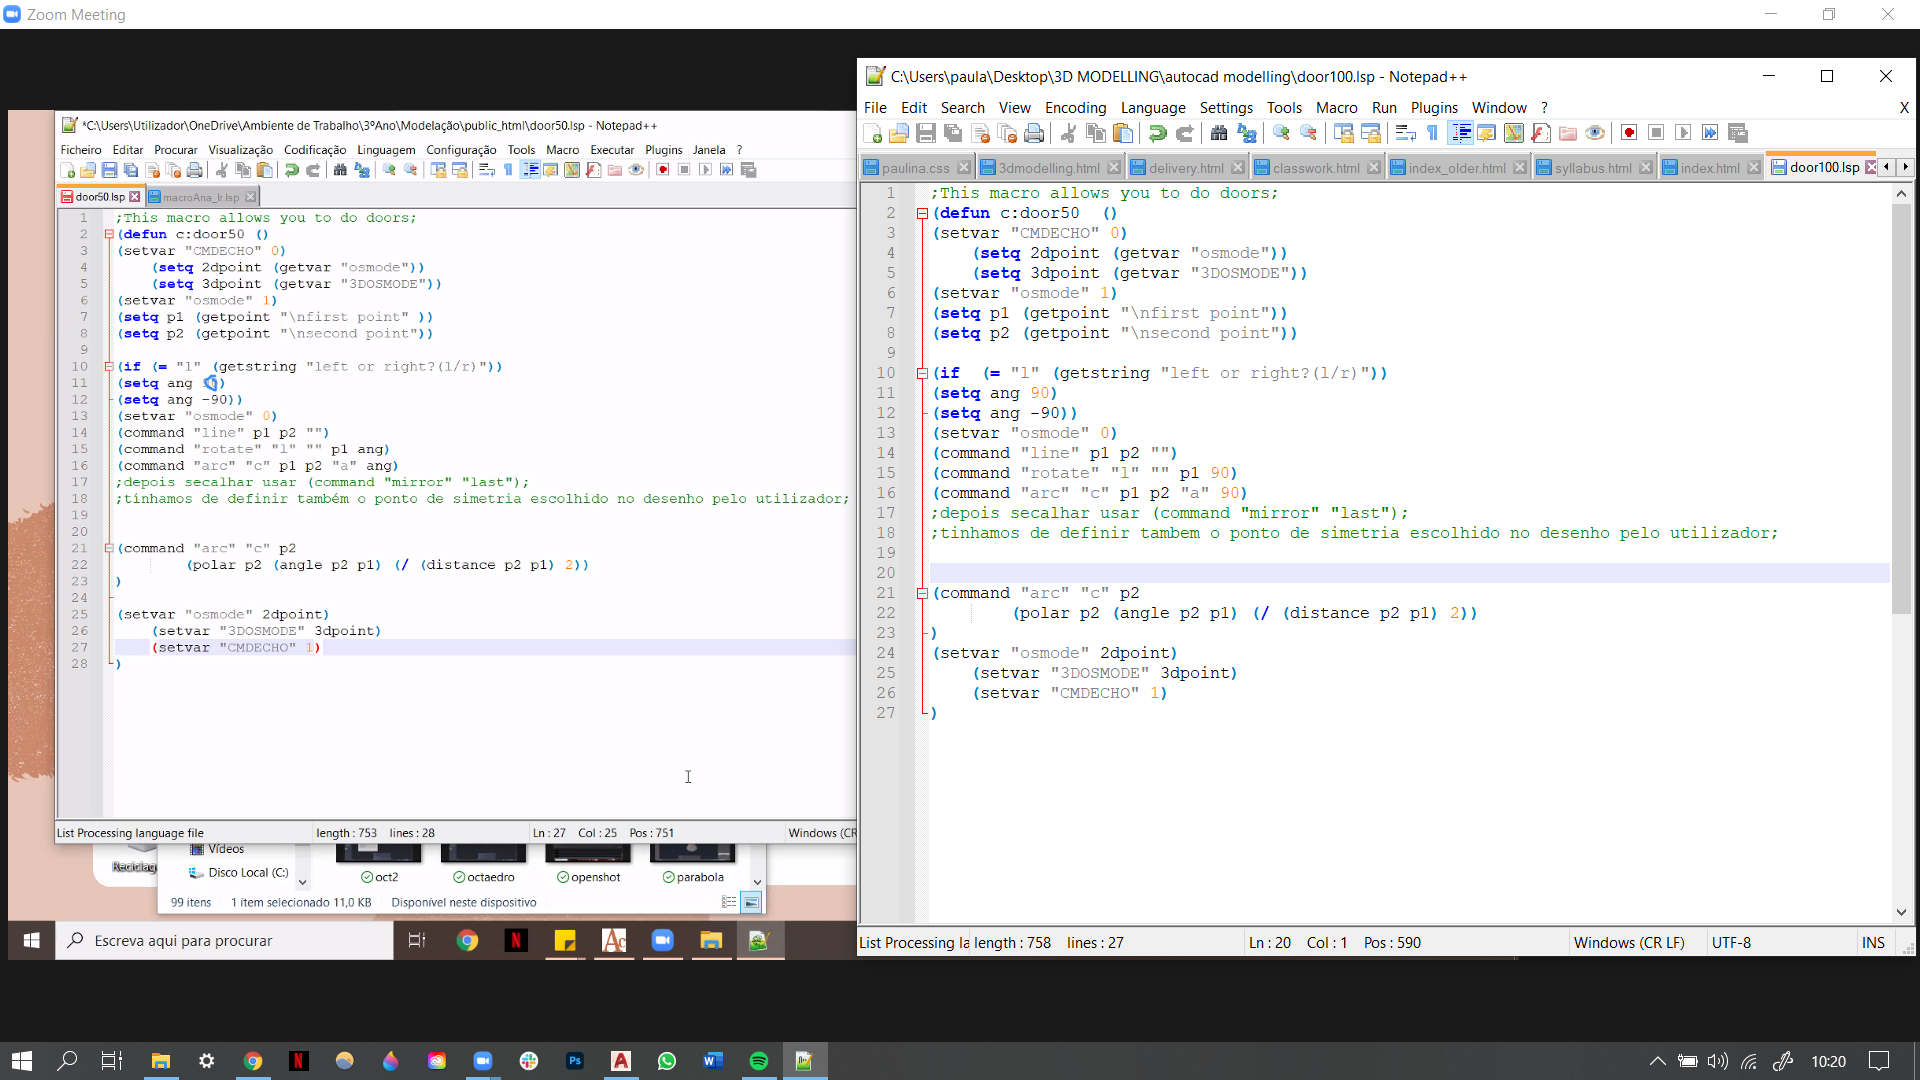Close the door100.lsp tab with its red X

pos(1870,167)
